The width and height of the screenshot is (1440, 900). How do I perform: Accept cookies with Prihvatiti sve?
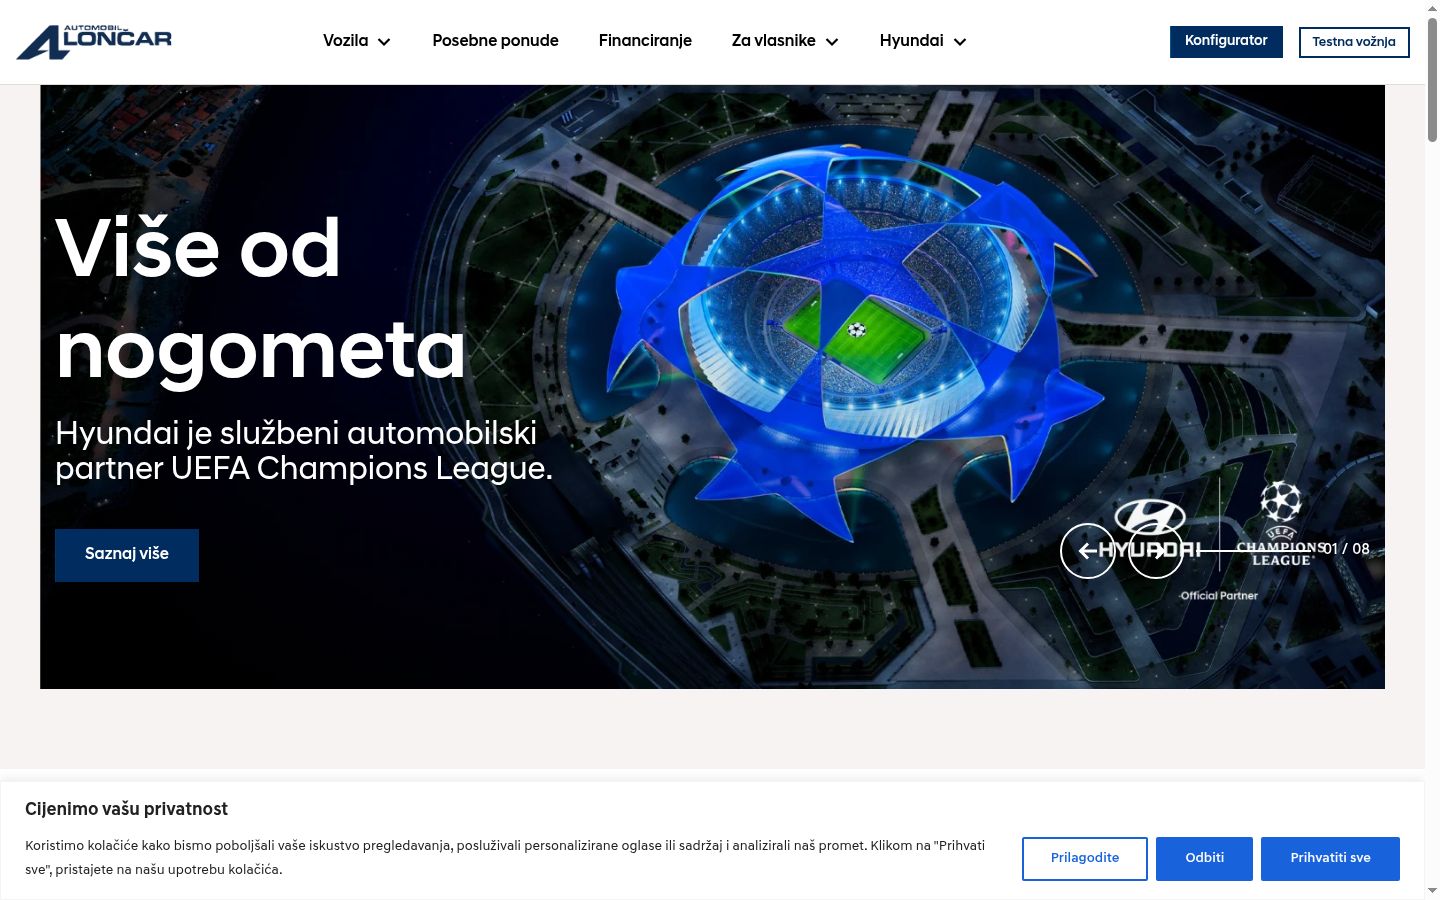1330,858
